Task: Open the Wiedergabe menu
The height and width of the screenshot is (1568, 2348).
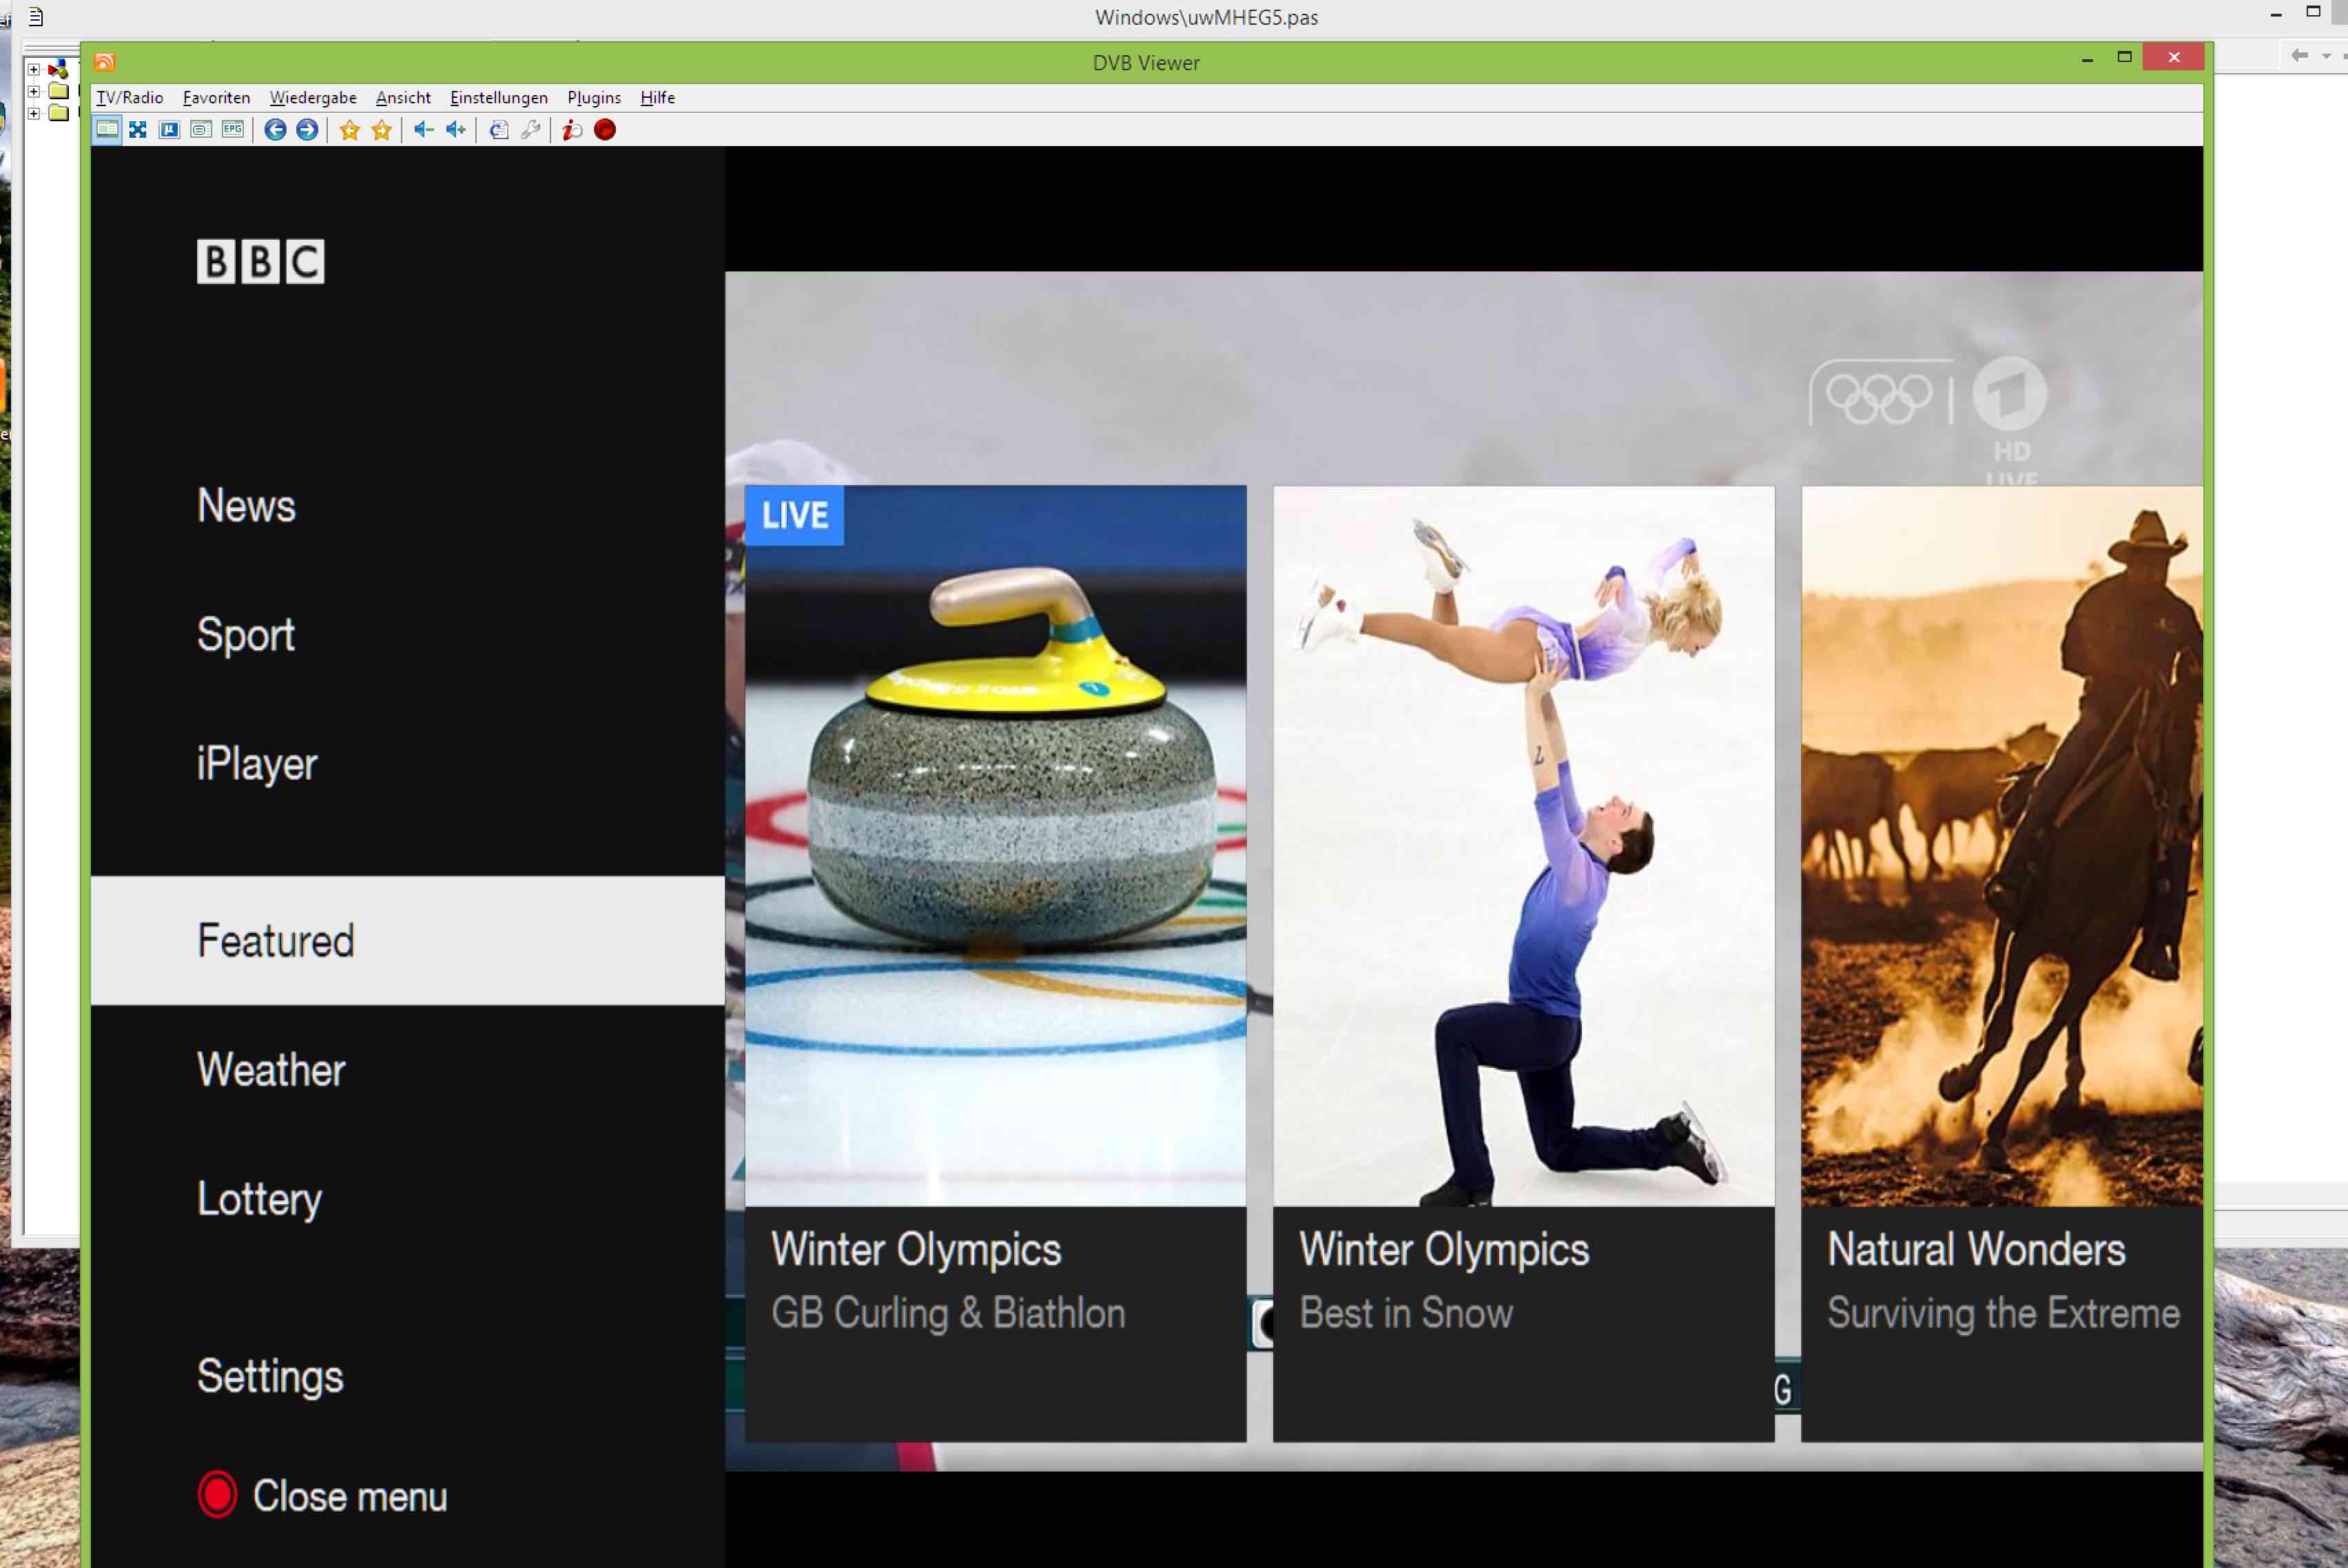Action: click(x=313, y=98)
